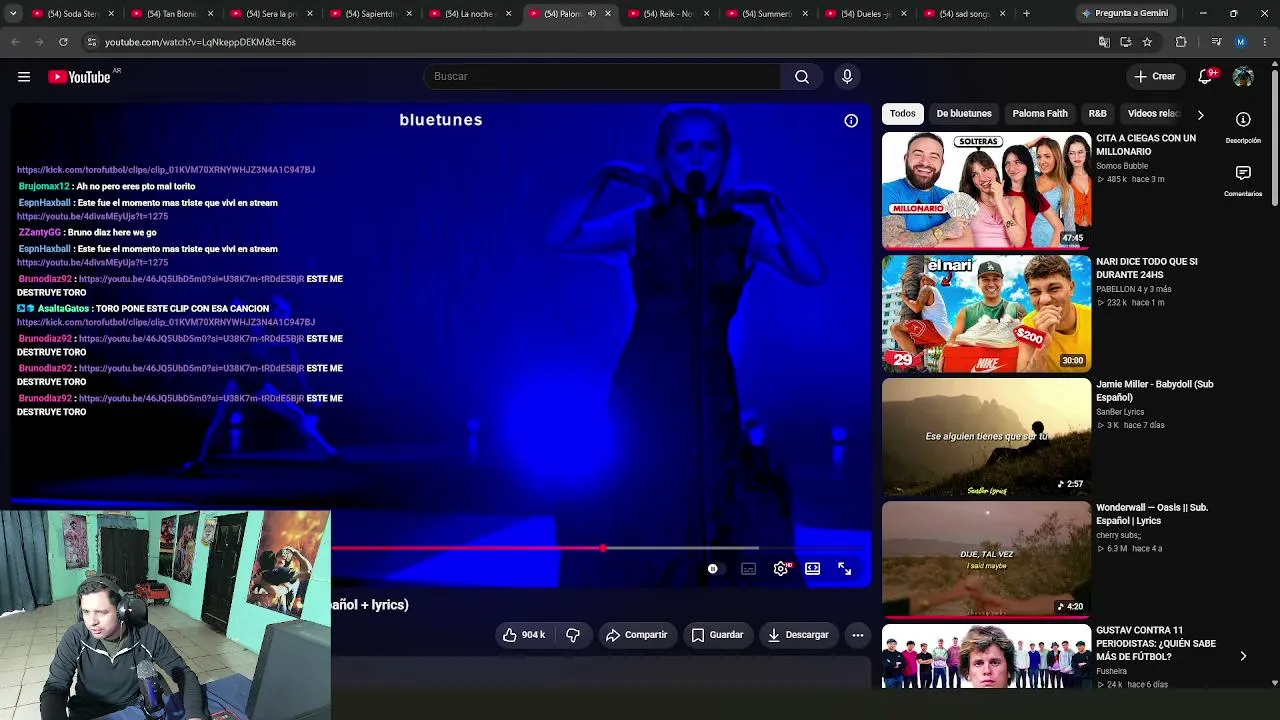Toggle subtitles/captions in the player
The width and height of the screenshot is (1280, 720).
[x=748, y=569]
